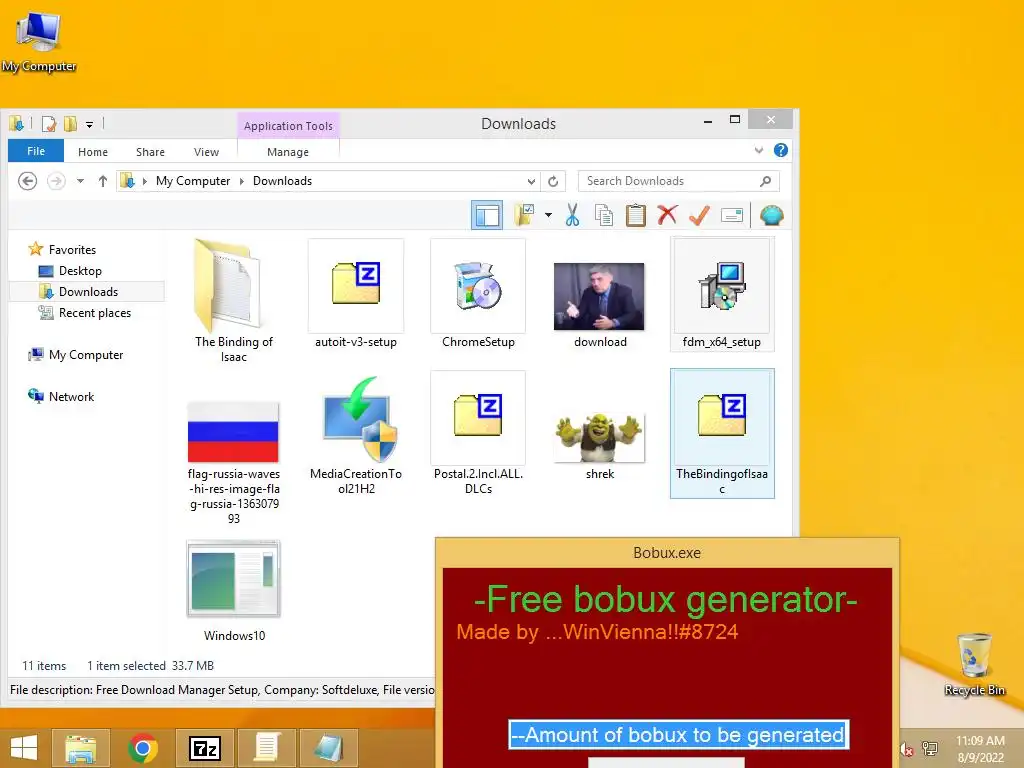Viewport: 1024px width, 768px height.
Task: Open the Windows Start button
Action: tap(24, 748)
